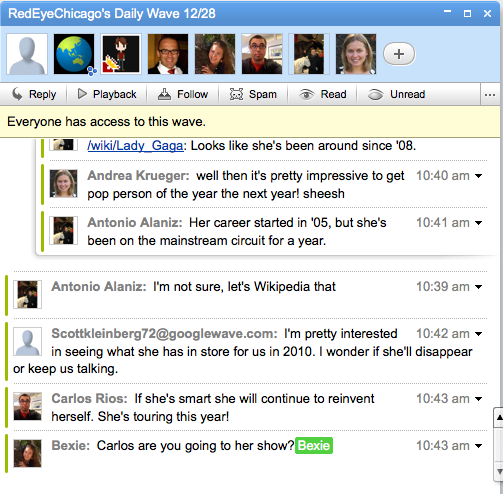
Task: Add a participant with the plus button
Action: point(399,54)
